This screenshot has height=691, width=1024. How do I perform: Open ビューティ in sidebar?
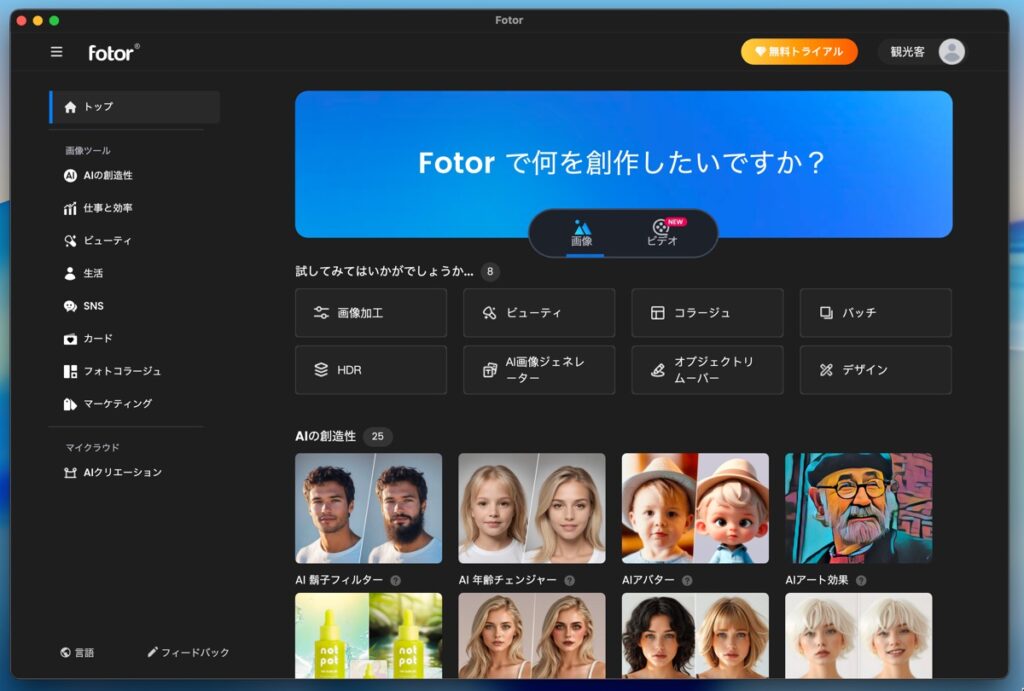click(107, 241)
